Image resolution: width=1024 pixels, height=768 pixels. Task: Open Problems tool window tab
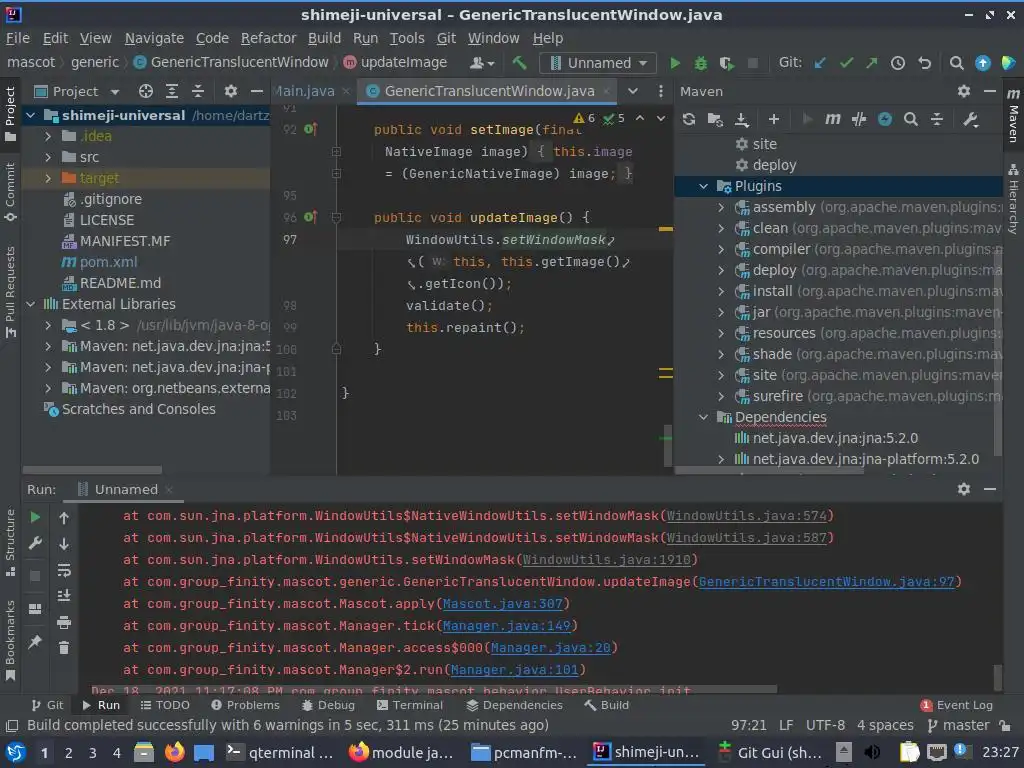[x=246, y=705]
